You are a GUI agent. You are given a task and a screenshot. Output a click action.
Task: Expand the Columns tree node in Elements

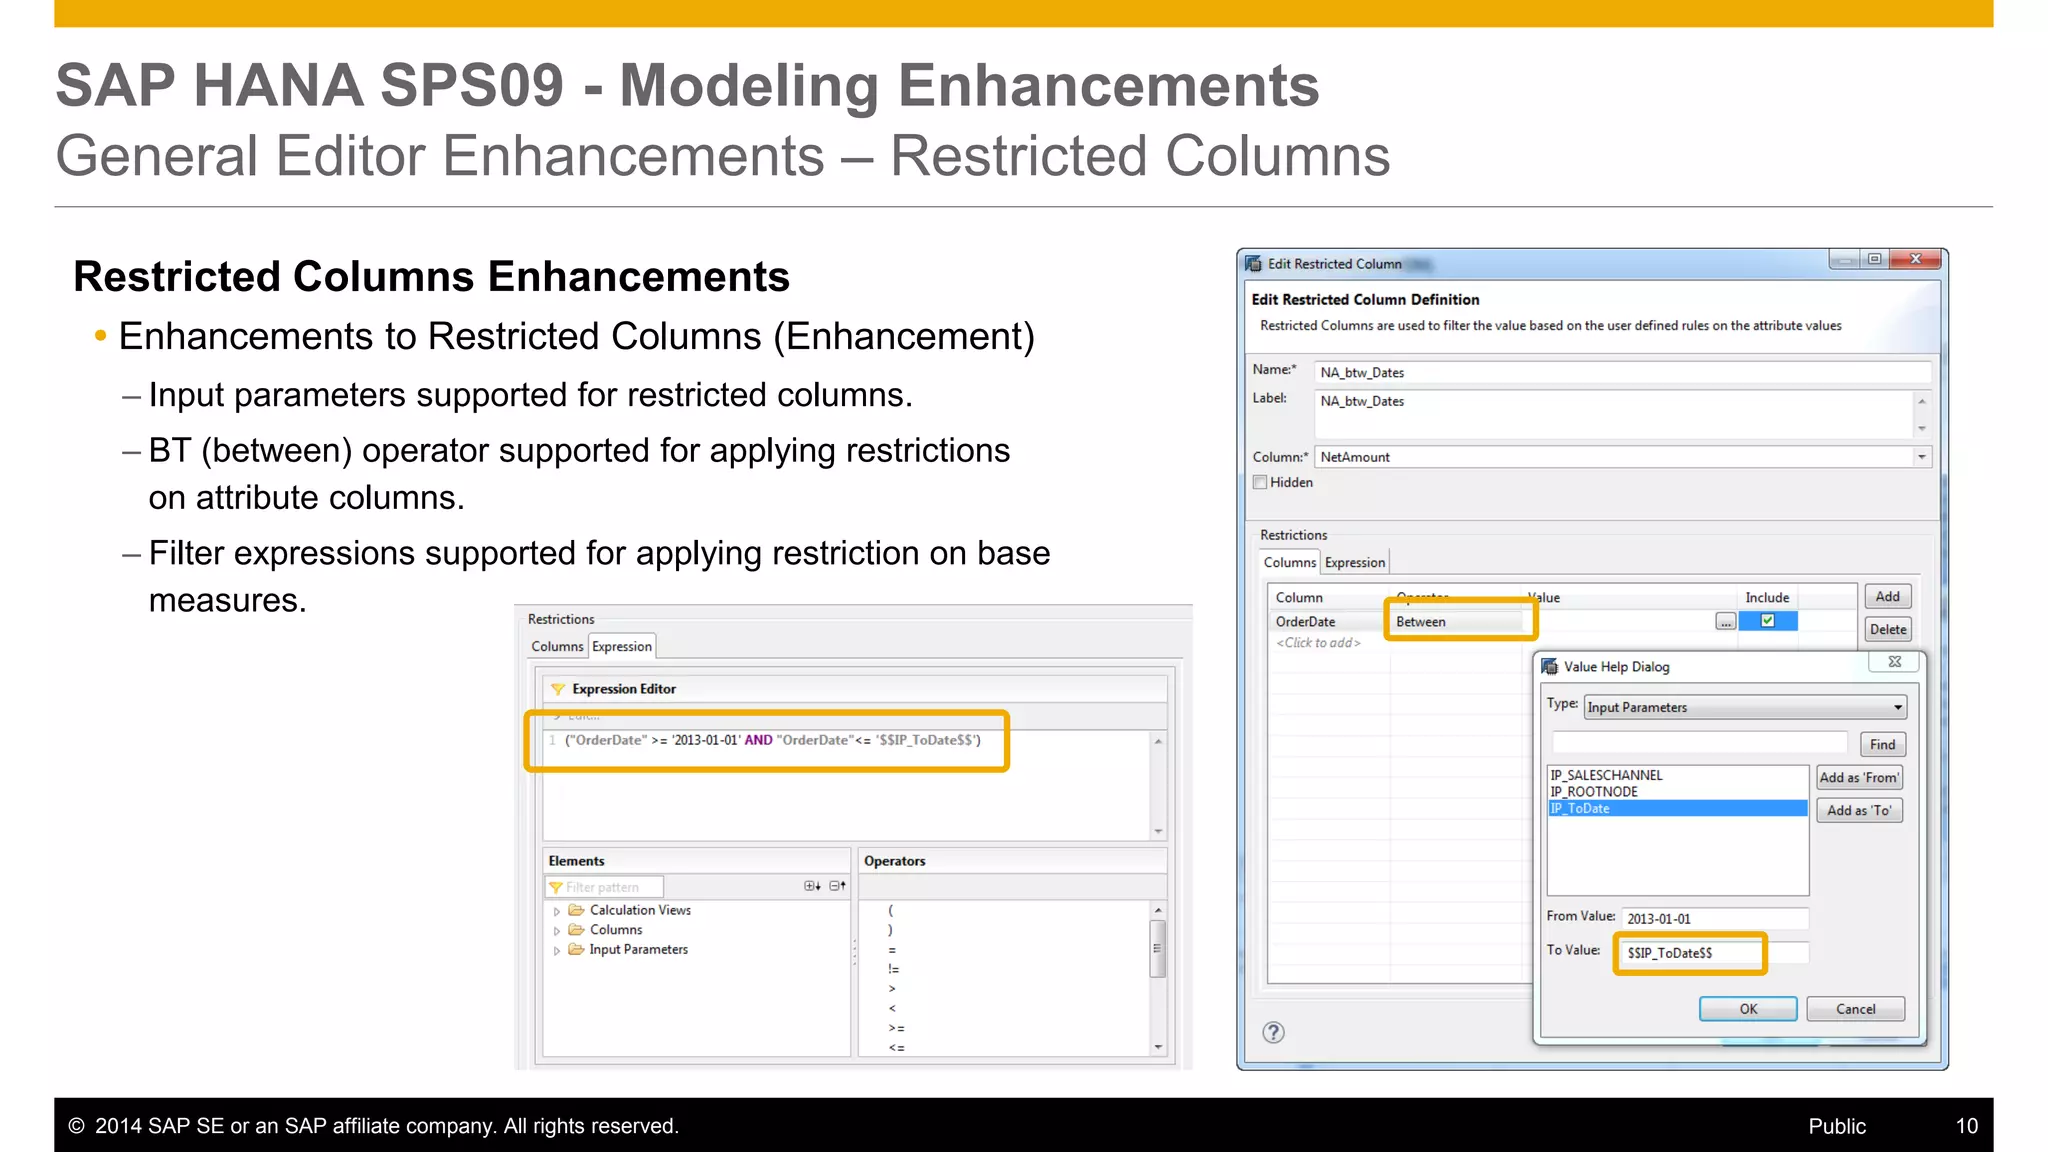(557, 931)
